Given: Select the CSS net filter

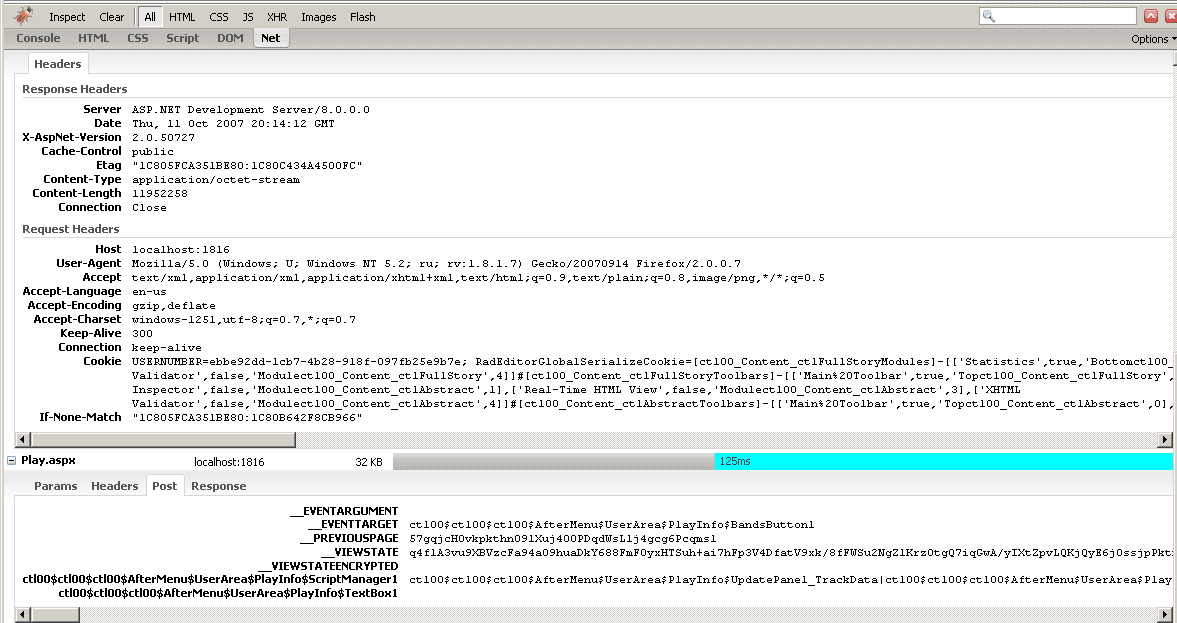Looking at the screenshot, I should (218, 17).
